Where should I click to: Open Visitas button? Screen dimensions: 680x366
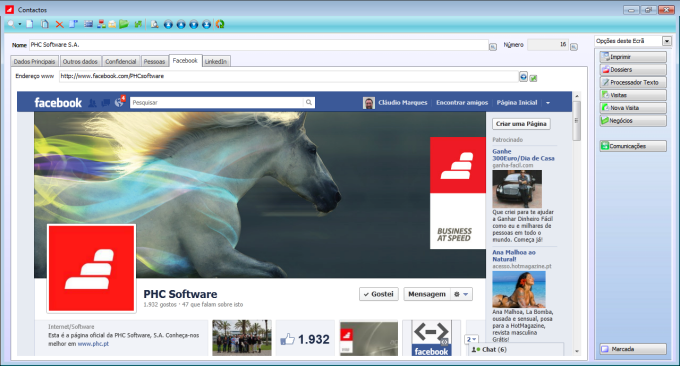pyautogui.click(x=633, y=95)
